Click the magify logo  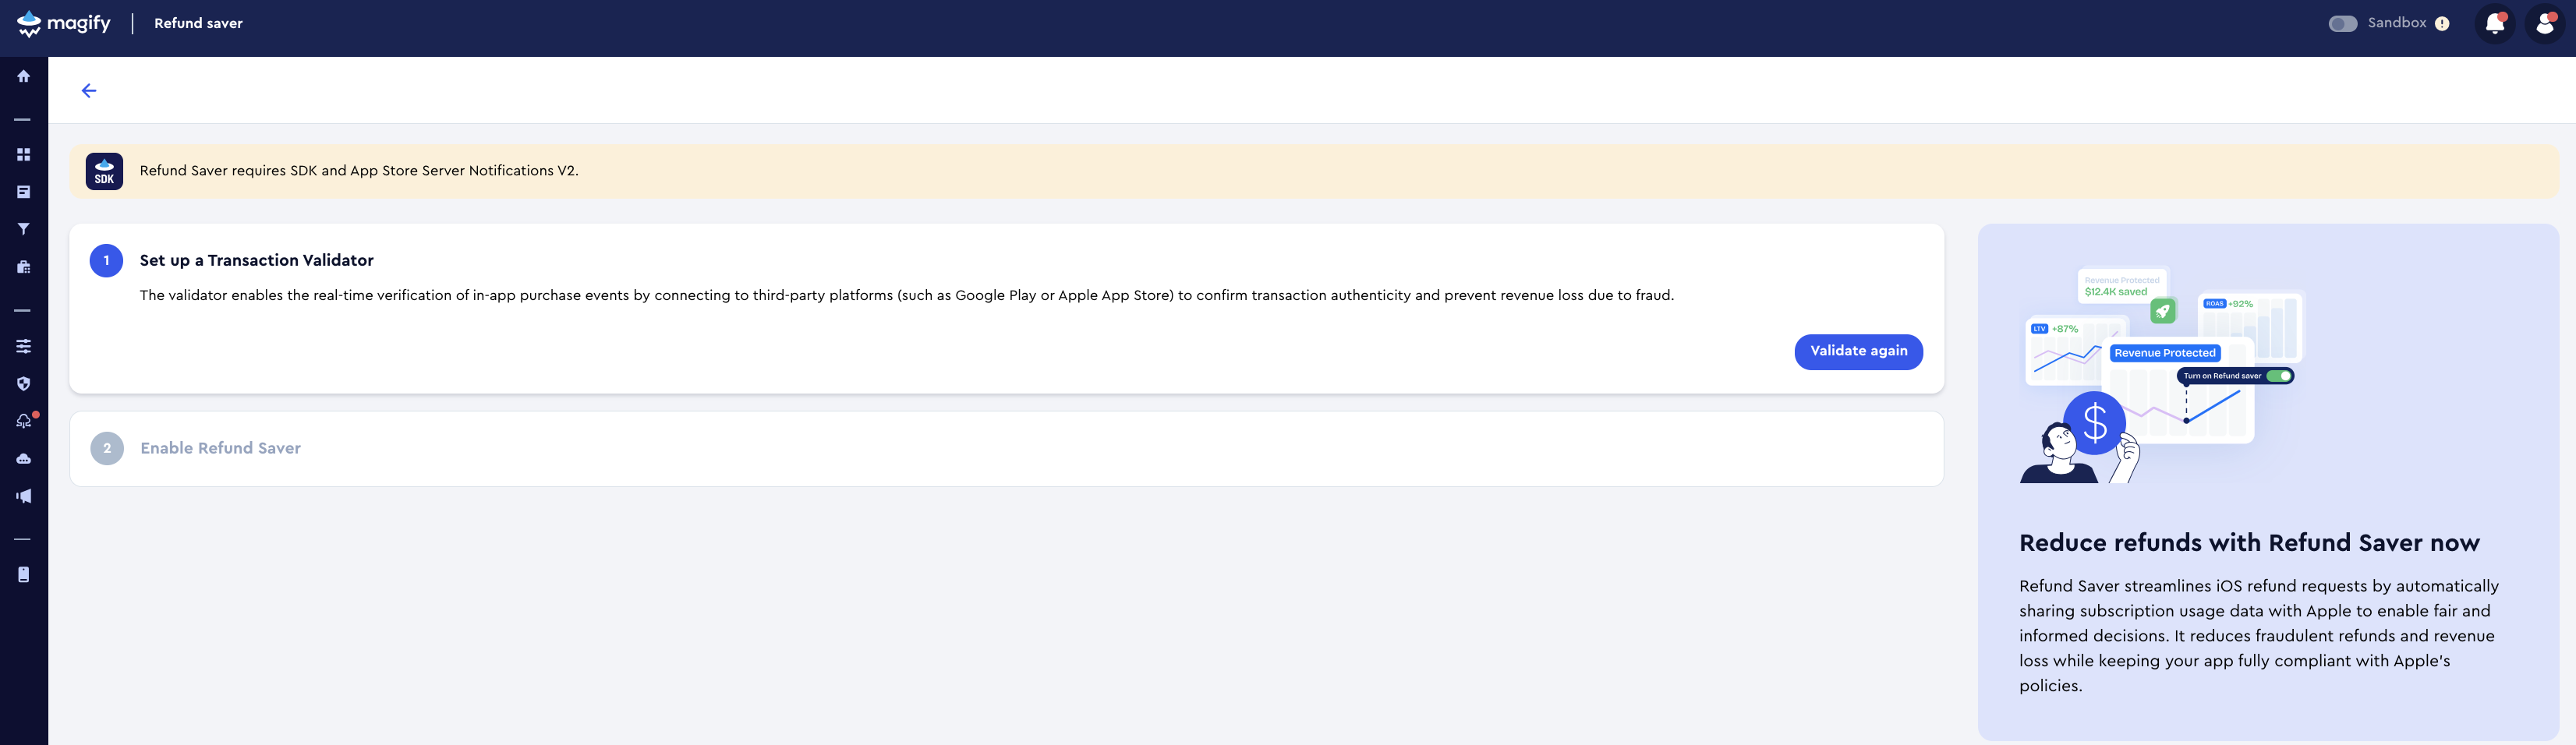(x=64, y=23)
